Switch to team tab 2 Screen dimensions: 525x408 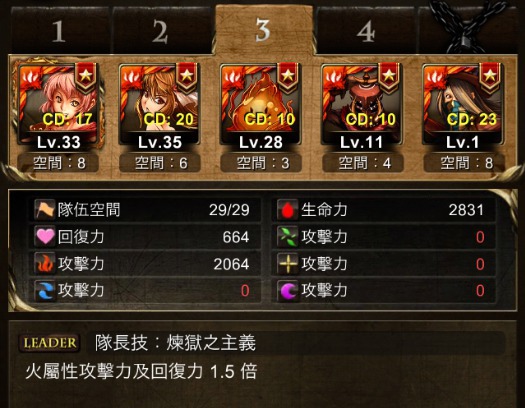pos(161,31)
